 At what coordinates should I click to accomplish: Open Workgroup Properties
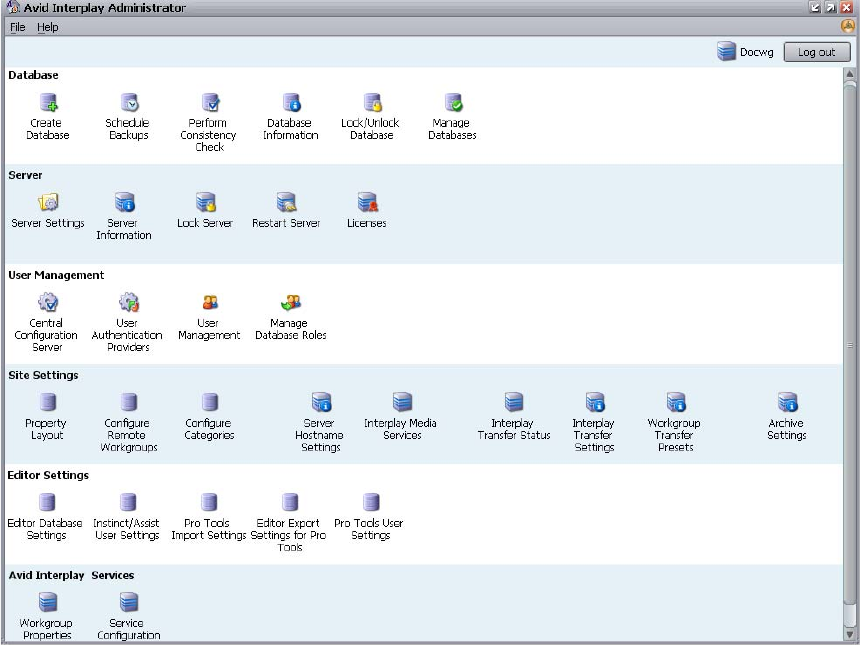47,616
